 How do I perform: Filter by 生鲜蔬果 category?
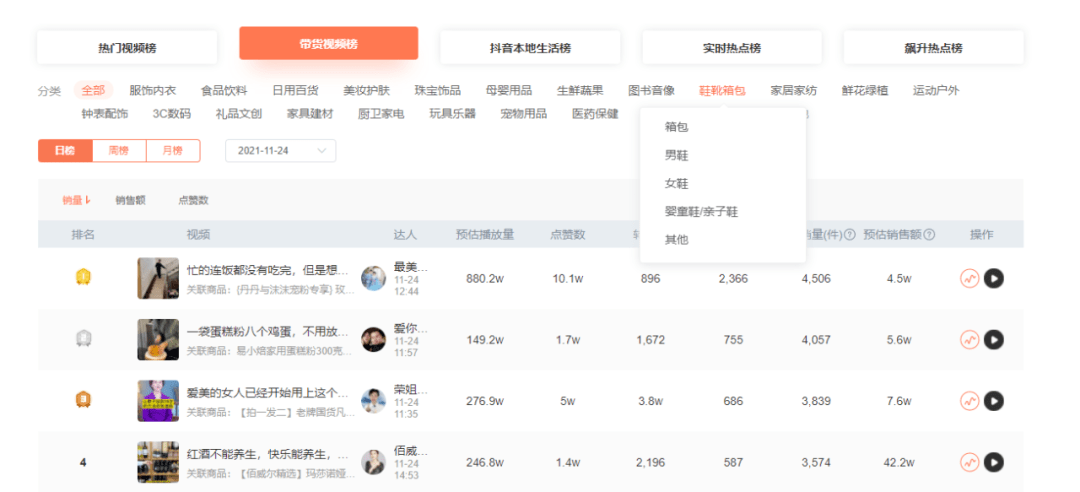tap(581, 90)
